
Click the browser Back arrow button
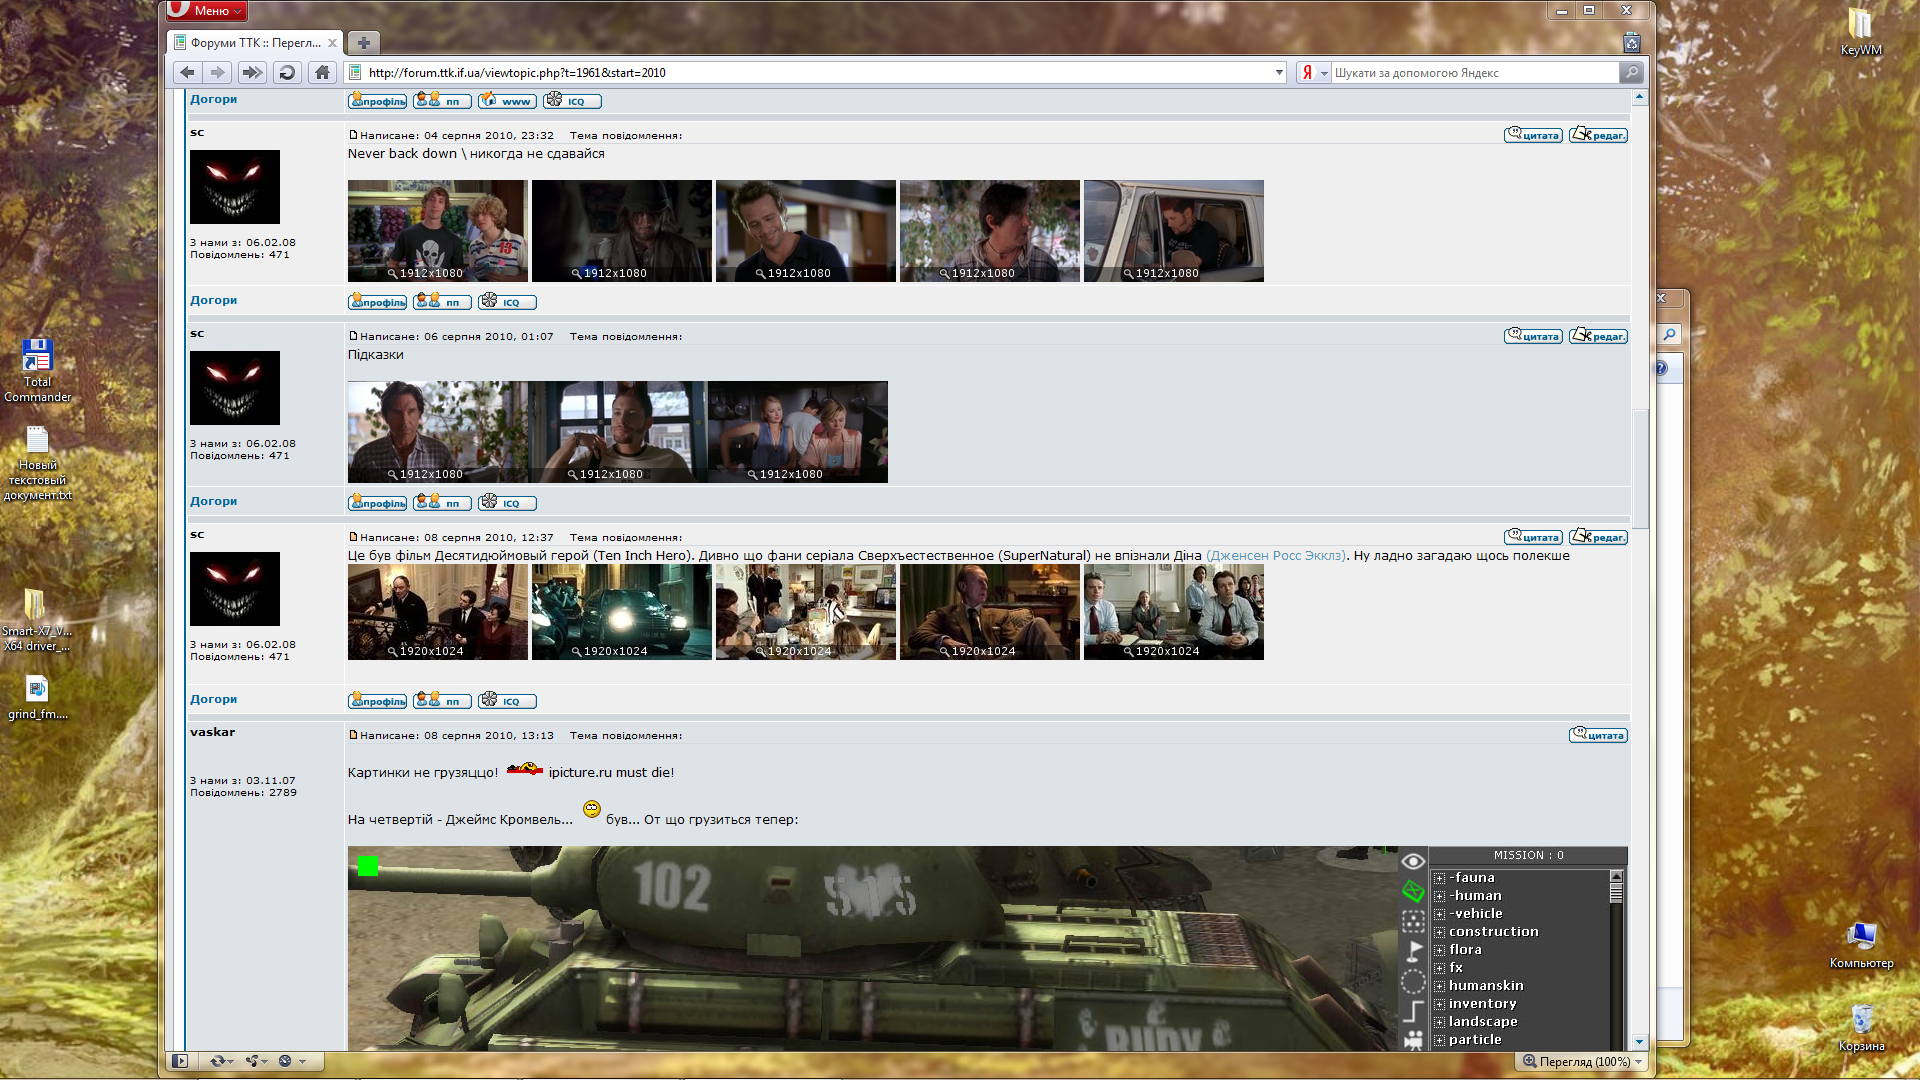coord(187,72)
